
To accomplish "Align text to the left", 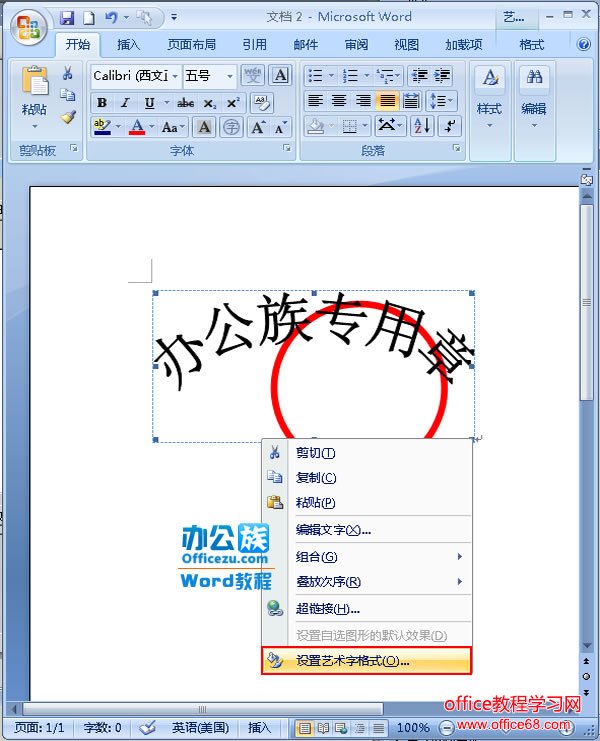I will click(315, 101).
